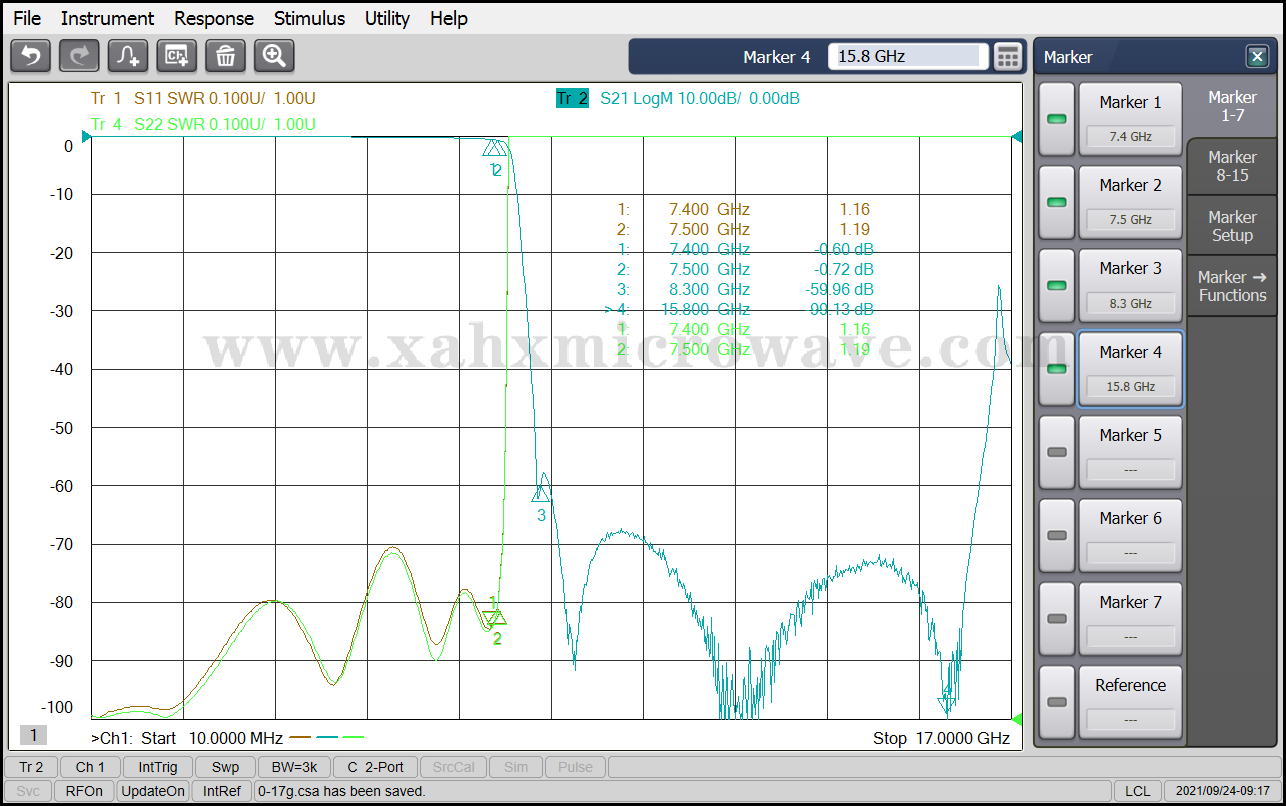Click the Redo arrow icon
1286x806 pixels.
(x=79, y=56)
